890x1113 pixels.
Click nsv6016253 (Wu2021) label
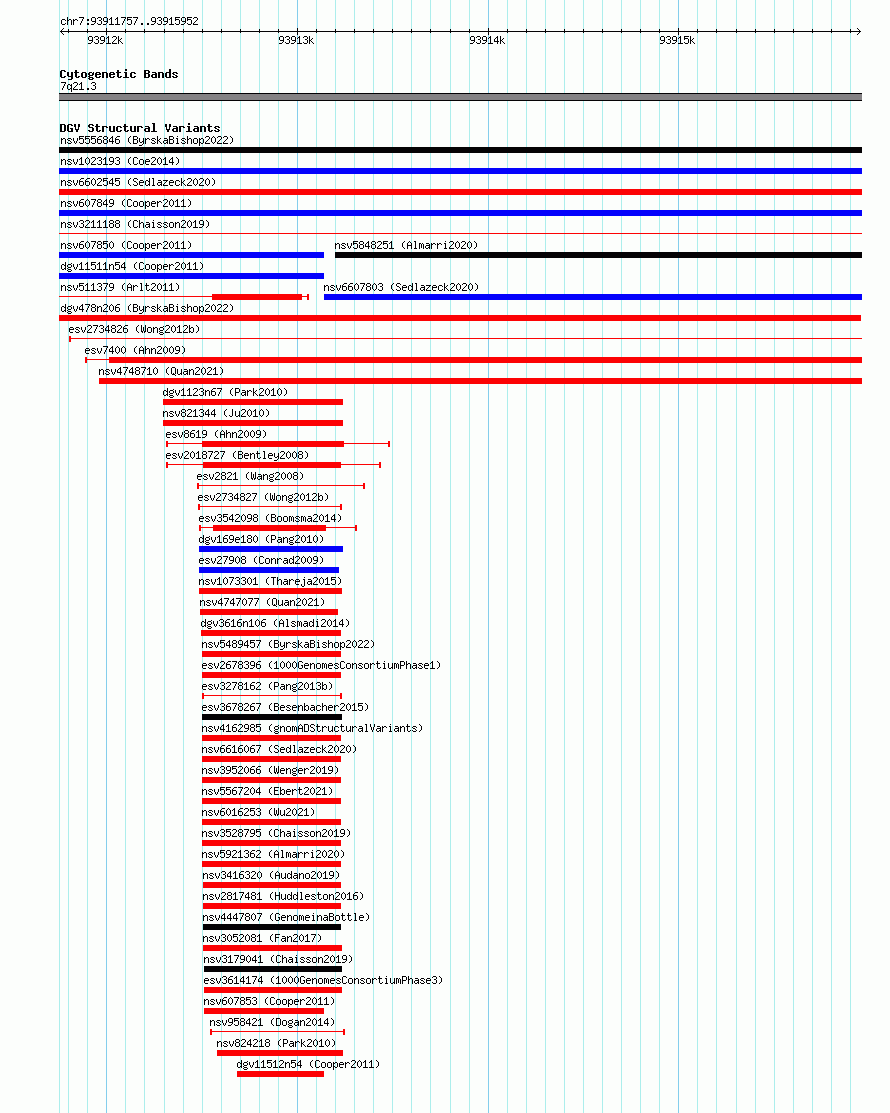pyautogui.click(x=258, y=812)
